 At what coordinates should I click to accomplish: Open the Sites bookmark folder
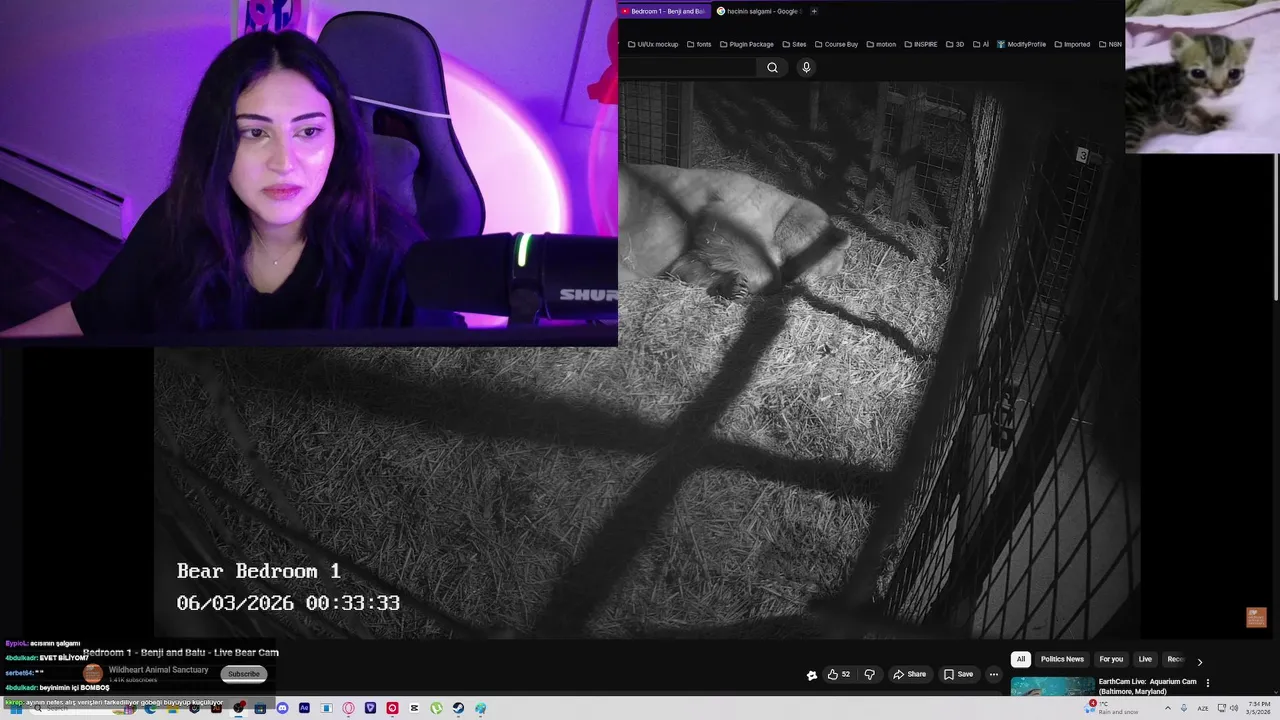(794, 44)
